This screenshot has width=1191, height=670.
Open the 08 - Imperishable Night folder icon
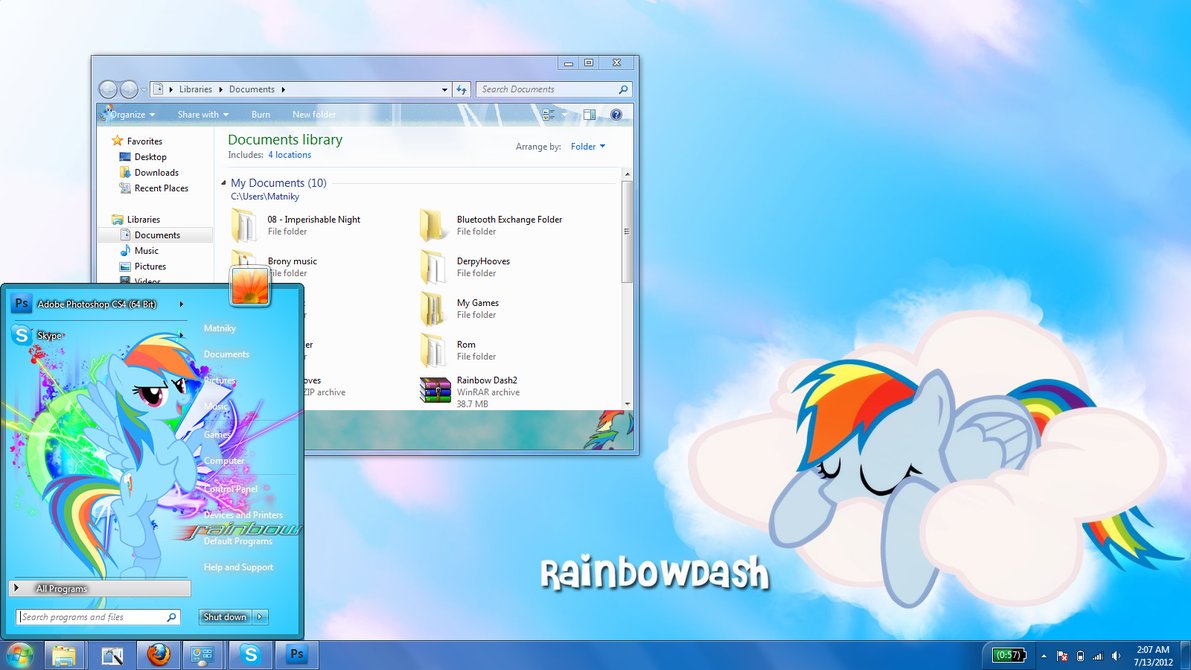click(245, 225)
